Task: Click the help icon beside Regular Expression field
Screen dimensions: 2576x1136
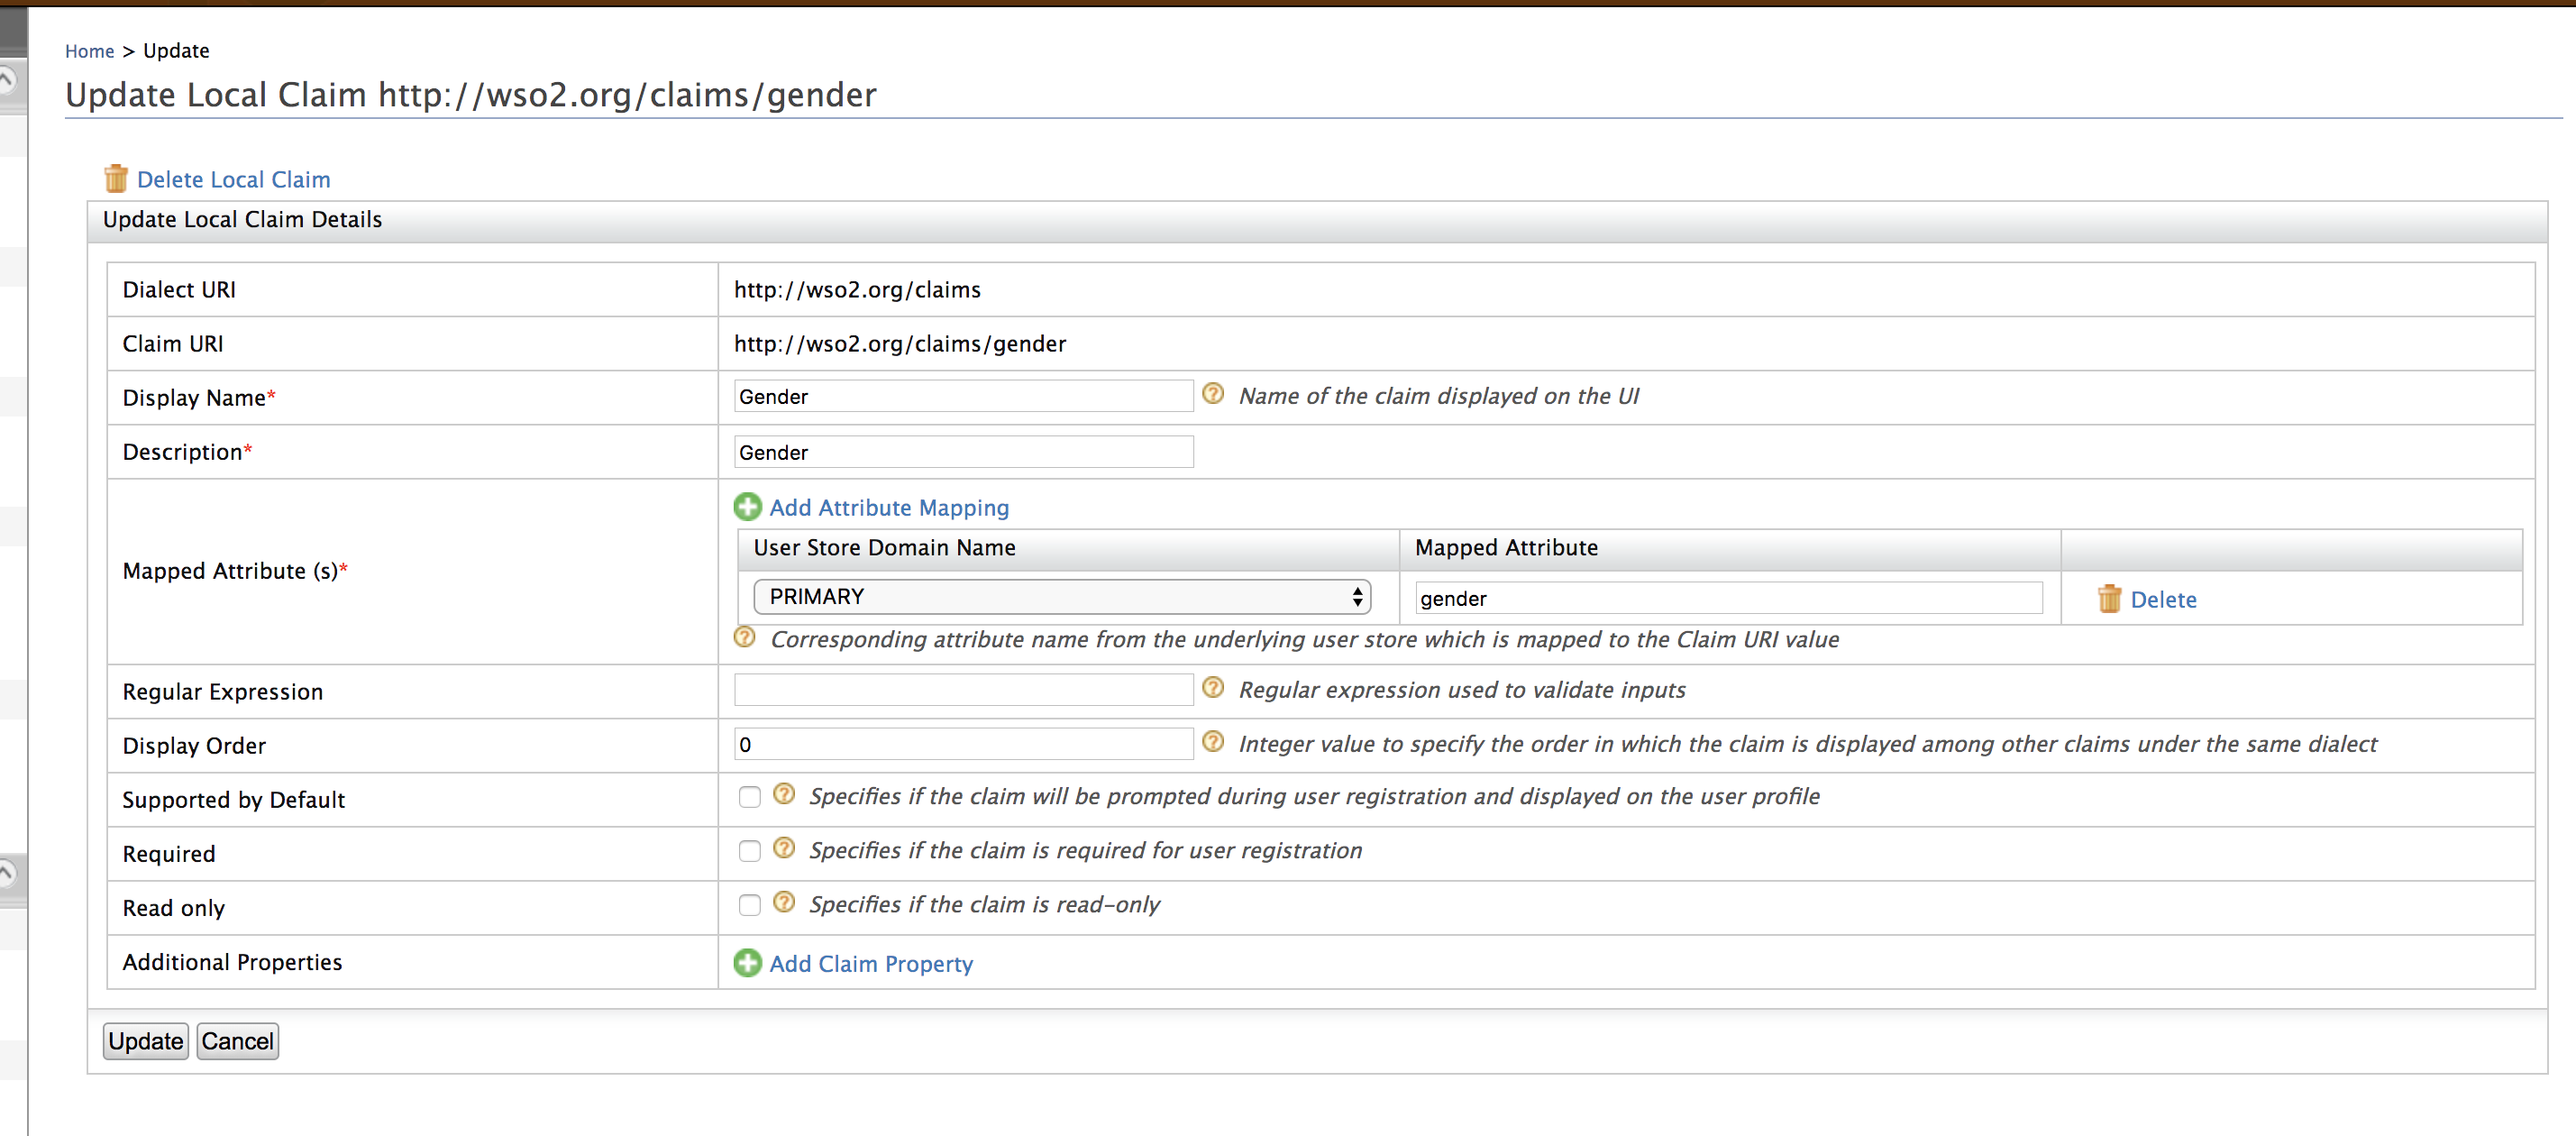Action: point(1213,688)
